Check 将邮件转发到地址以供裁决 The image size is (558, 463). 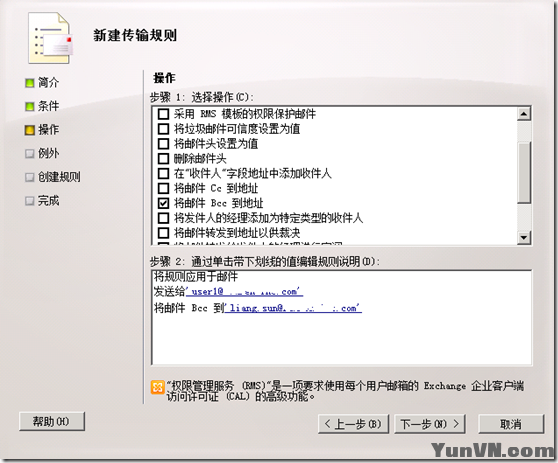pyautogui.click(x=163, y=233)
